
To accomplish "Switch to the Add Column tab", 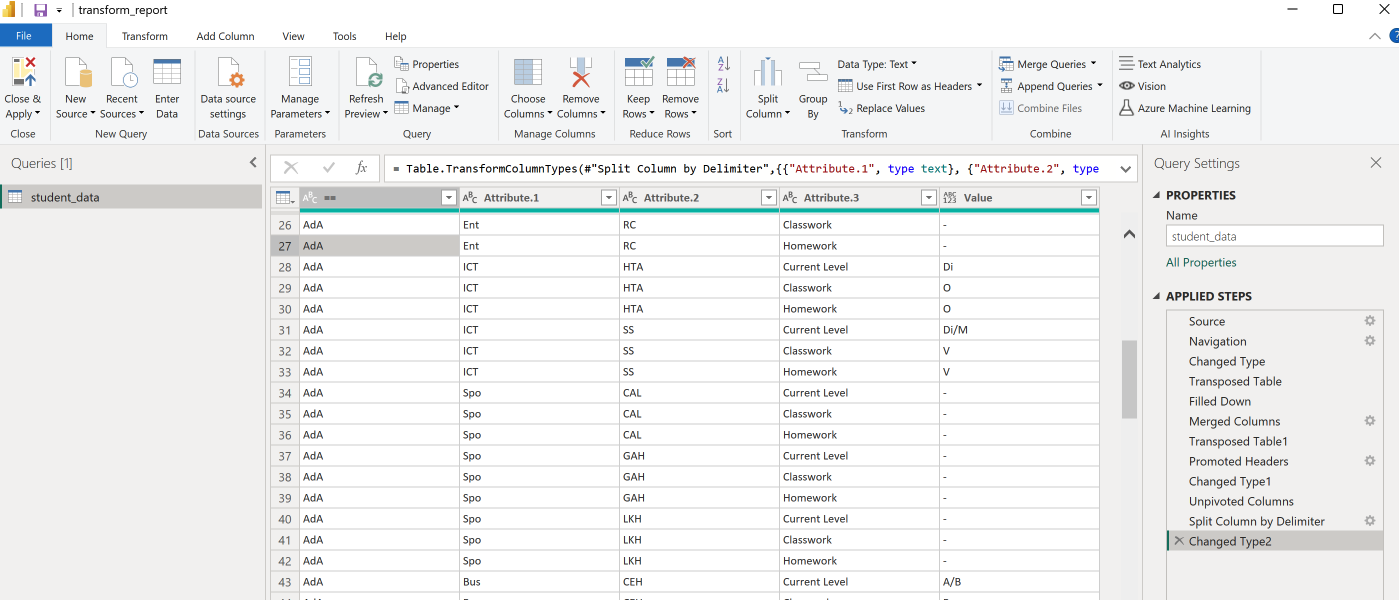I will click(x=225, y=36).
